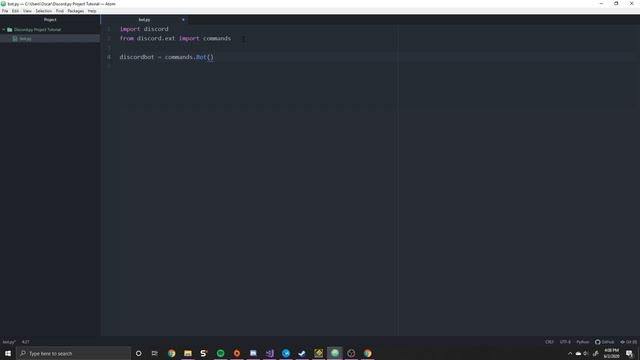Maximize or restore the Atom window

pyautogui.click(x=616, y=4)
